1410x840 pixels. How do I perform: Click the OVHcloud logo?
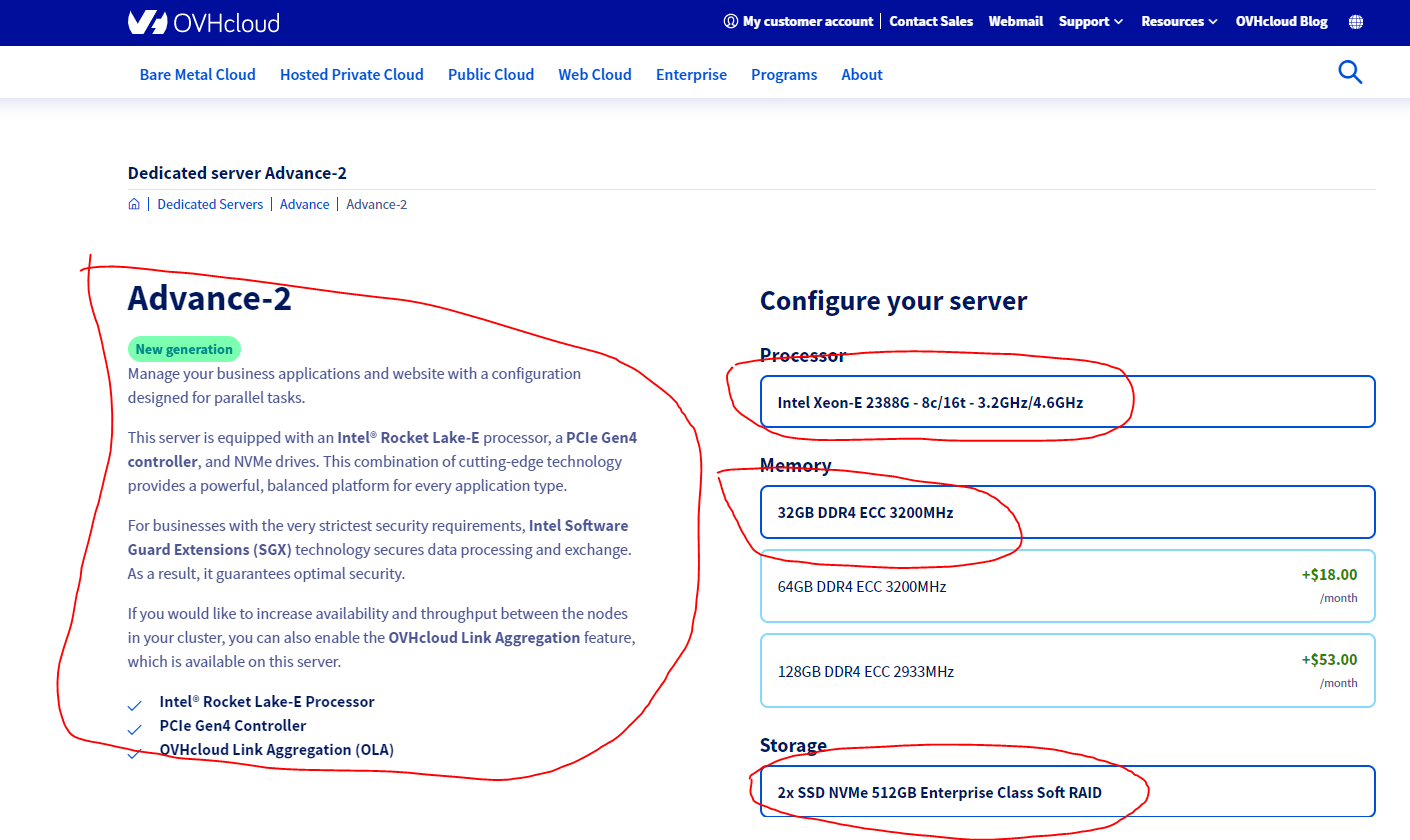pos(204,22)
